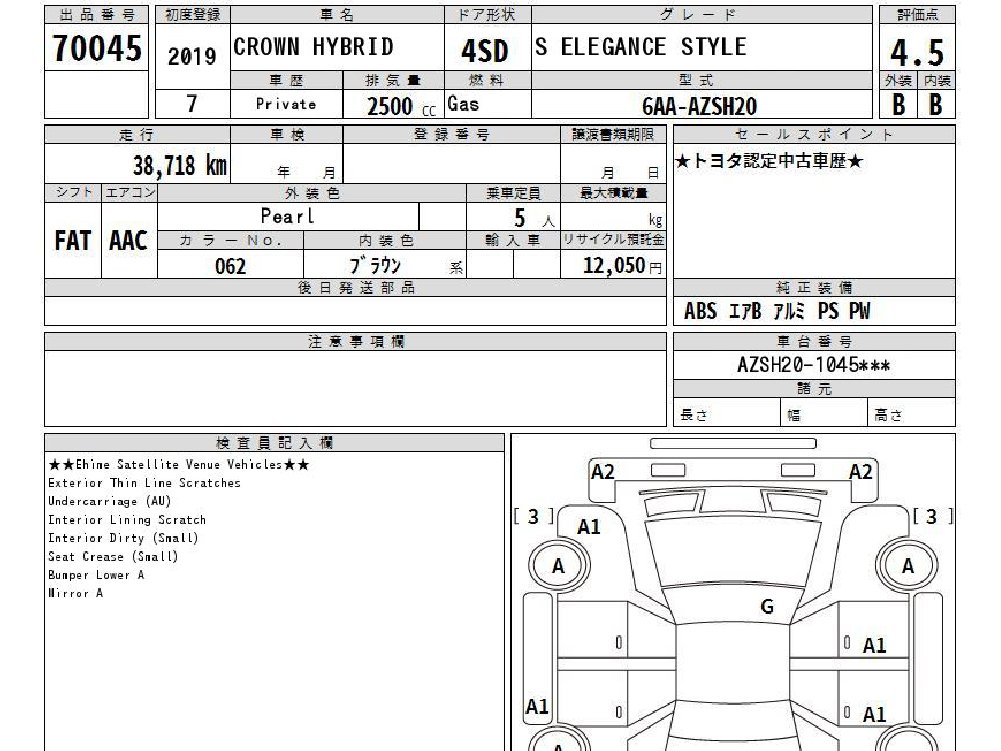
Task: Click the car name CROWN HYBRID
Action: (x=313, y=47)
